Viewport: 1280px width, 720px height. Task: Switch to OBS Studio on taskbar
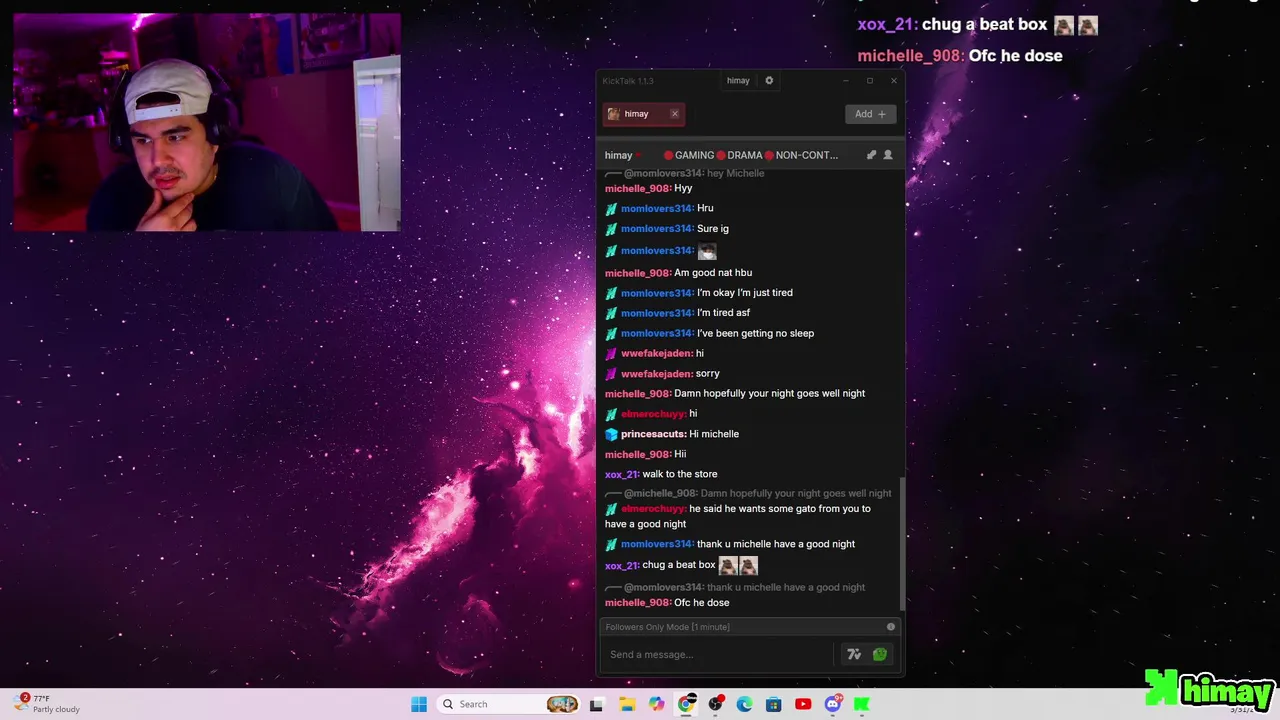tap(715, 704)
